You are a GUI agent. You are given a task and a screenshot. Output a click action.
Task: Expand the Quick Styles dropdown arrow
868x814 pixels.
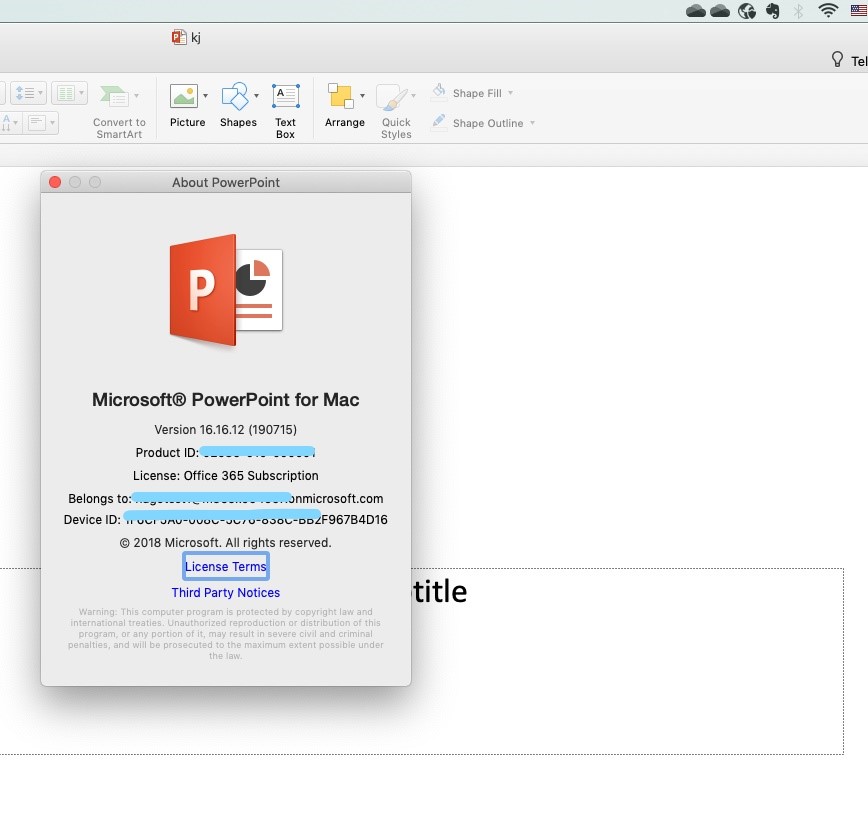pos(414,96)
